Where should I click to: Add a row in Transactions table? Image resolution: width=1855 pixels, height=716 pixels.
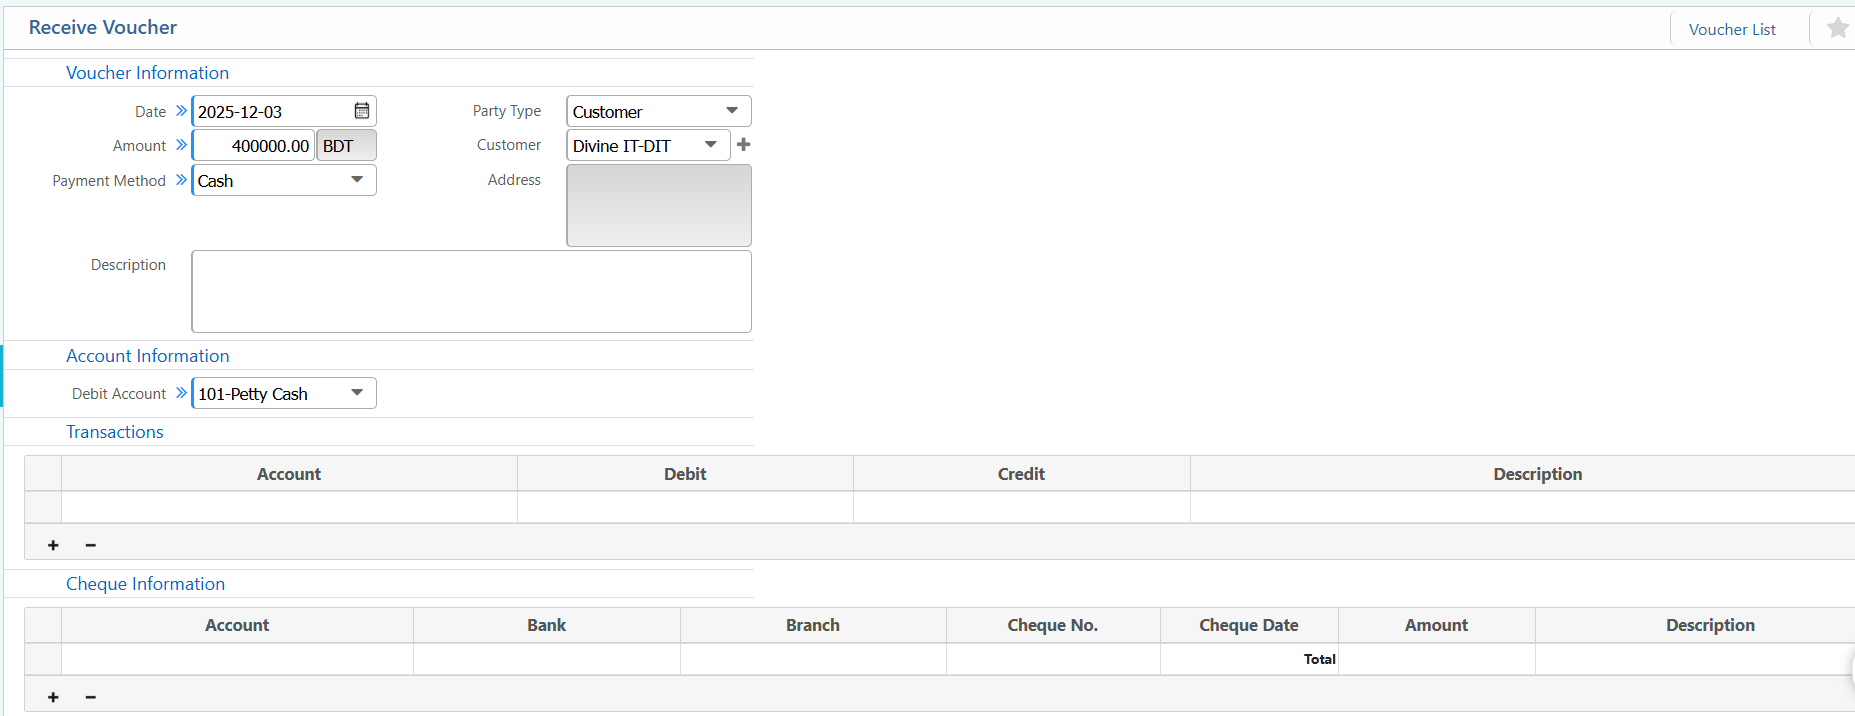pos(53,545)
